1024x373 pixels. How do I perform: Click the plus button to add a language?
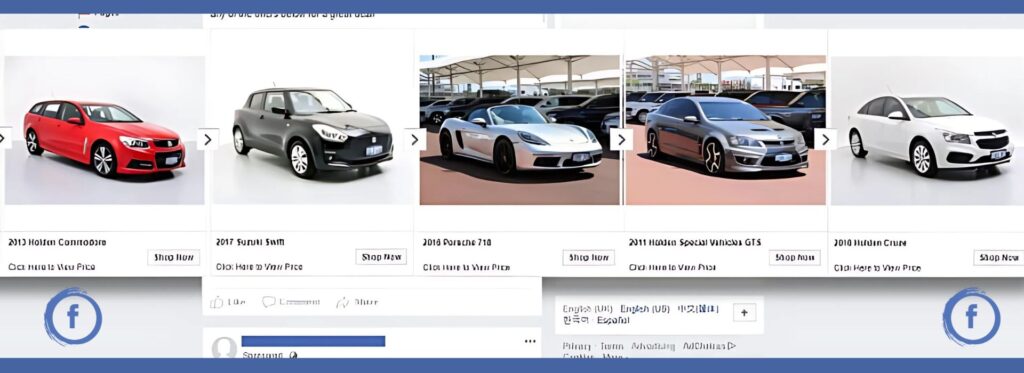point(744,313)
